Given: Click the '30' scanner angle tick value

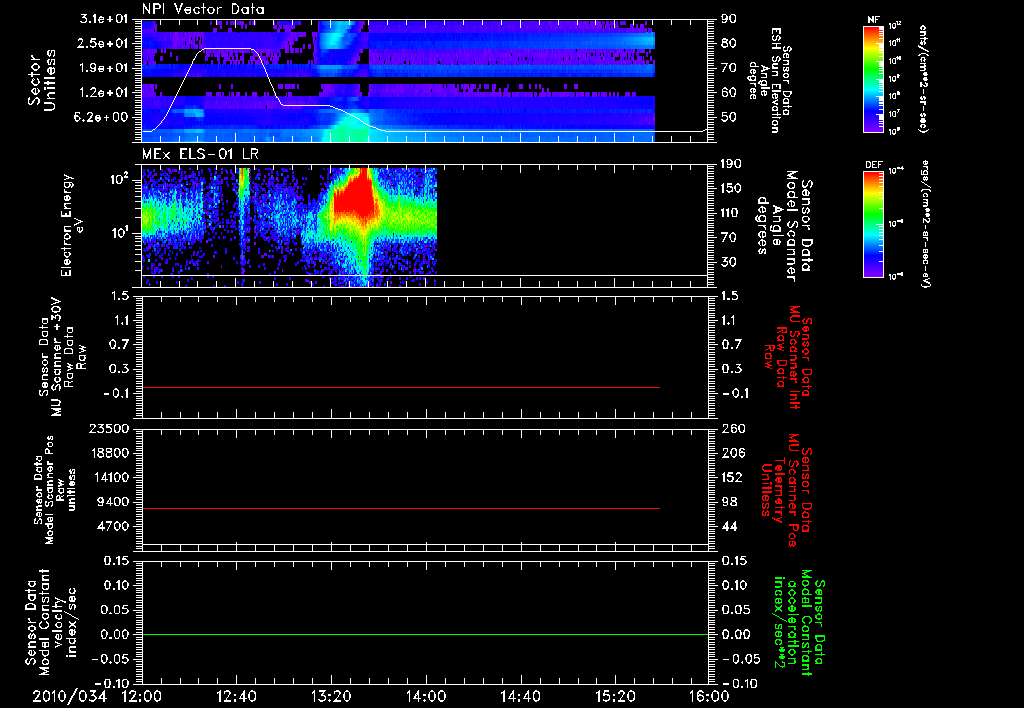Looking at the screenshot, I should point(728,263).
